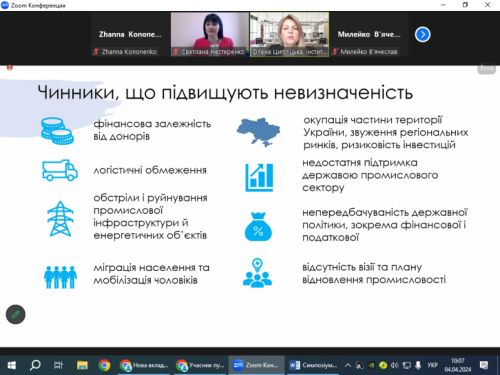Screen dimensions: 500x375
Task: Click the volume speaker tray icon
Action: [395, 365]
